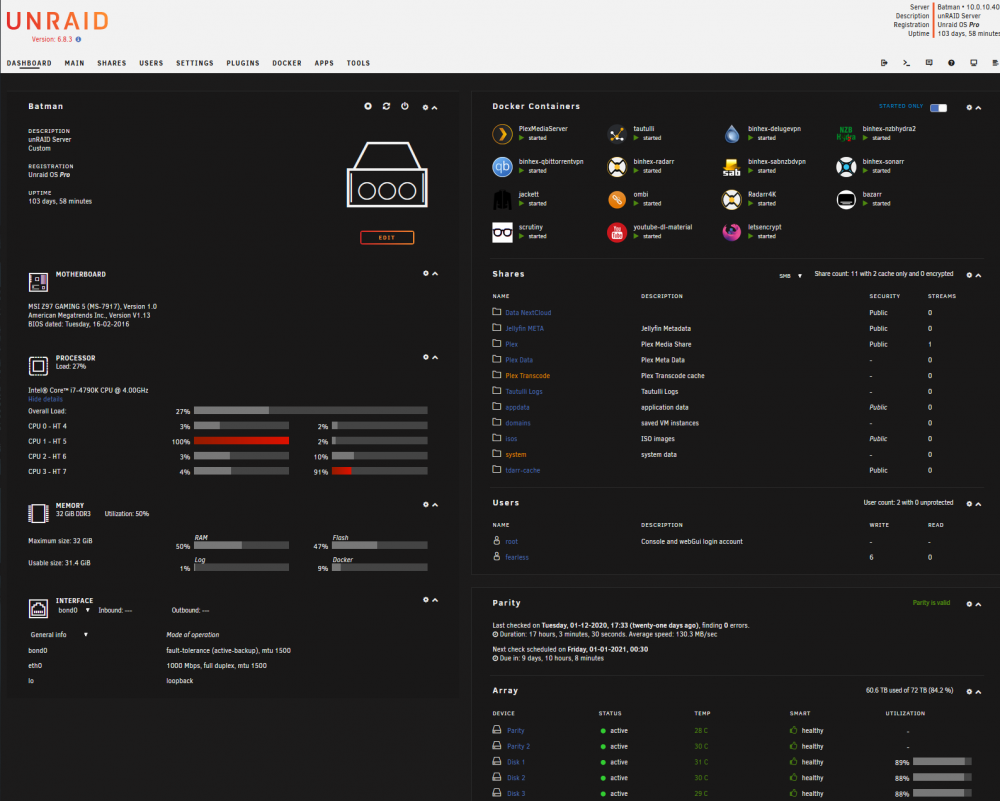The height and width of the screenshot is (801, 1000).
Task: Click the Disk 2 utilization bar
Action: tap(942, 777)
